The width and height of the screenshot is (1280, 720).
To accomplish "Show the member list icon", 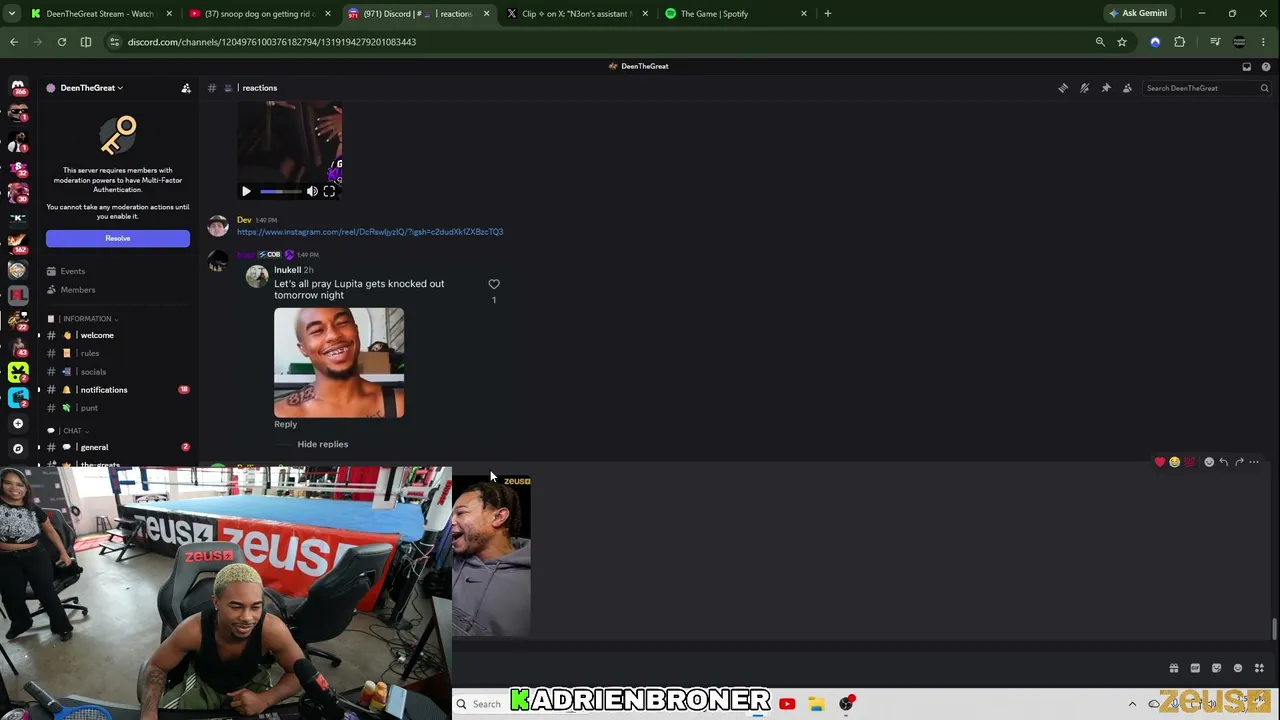I will tap(1127, 88).
